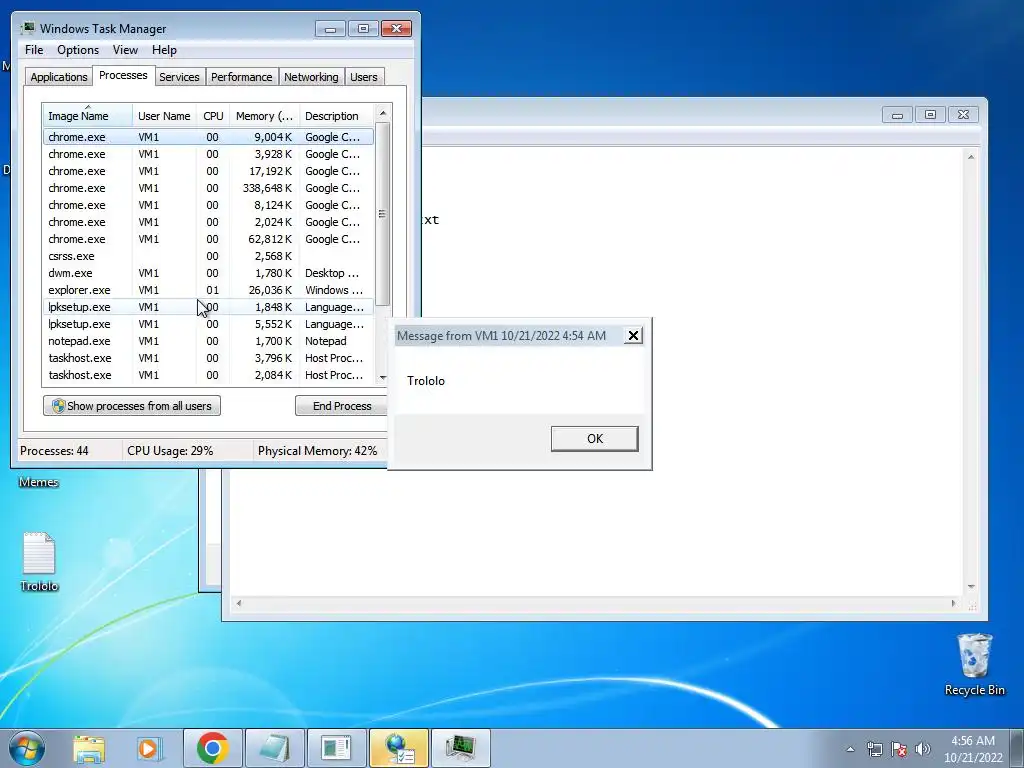Maximize the Notepad window
The height and width of the screenshot is (768, 1024).
pyautogui.click(x=930, y=115)
